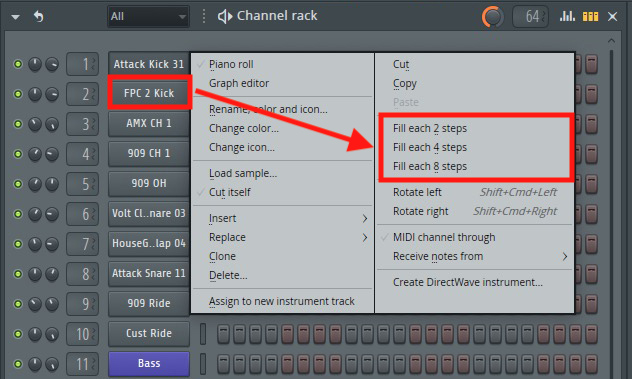This screenshot has width=632, height=379.
Task: Select the 909 OH channel button
Action: pyautogui.click(x=149, y=183)
